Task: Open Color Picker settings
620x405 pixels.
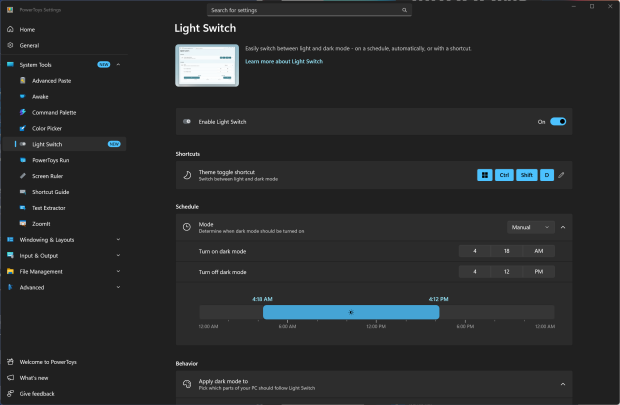Action: (x=63, y=128)
